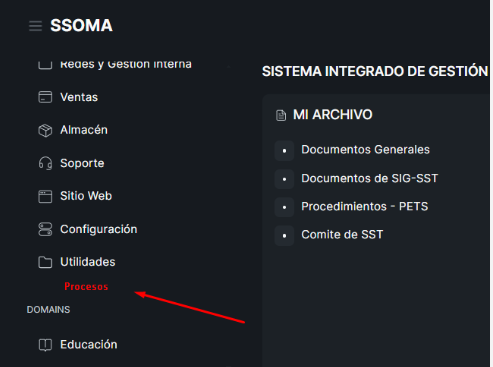The height and width of the screenshot is (367, 493).
Task: Click the SSOMA title logo
Action: click(81, 26)
